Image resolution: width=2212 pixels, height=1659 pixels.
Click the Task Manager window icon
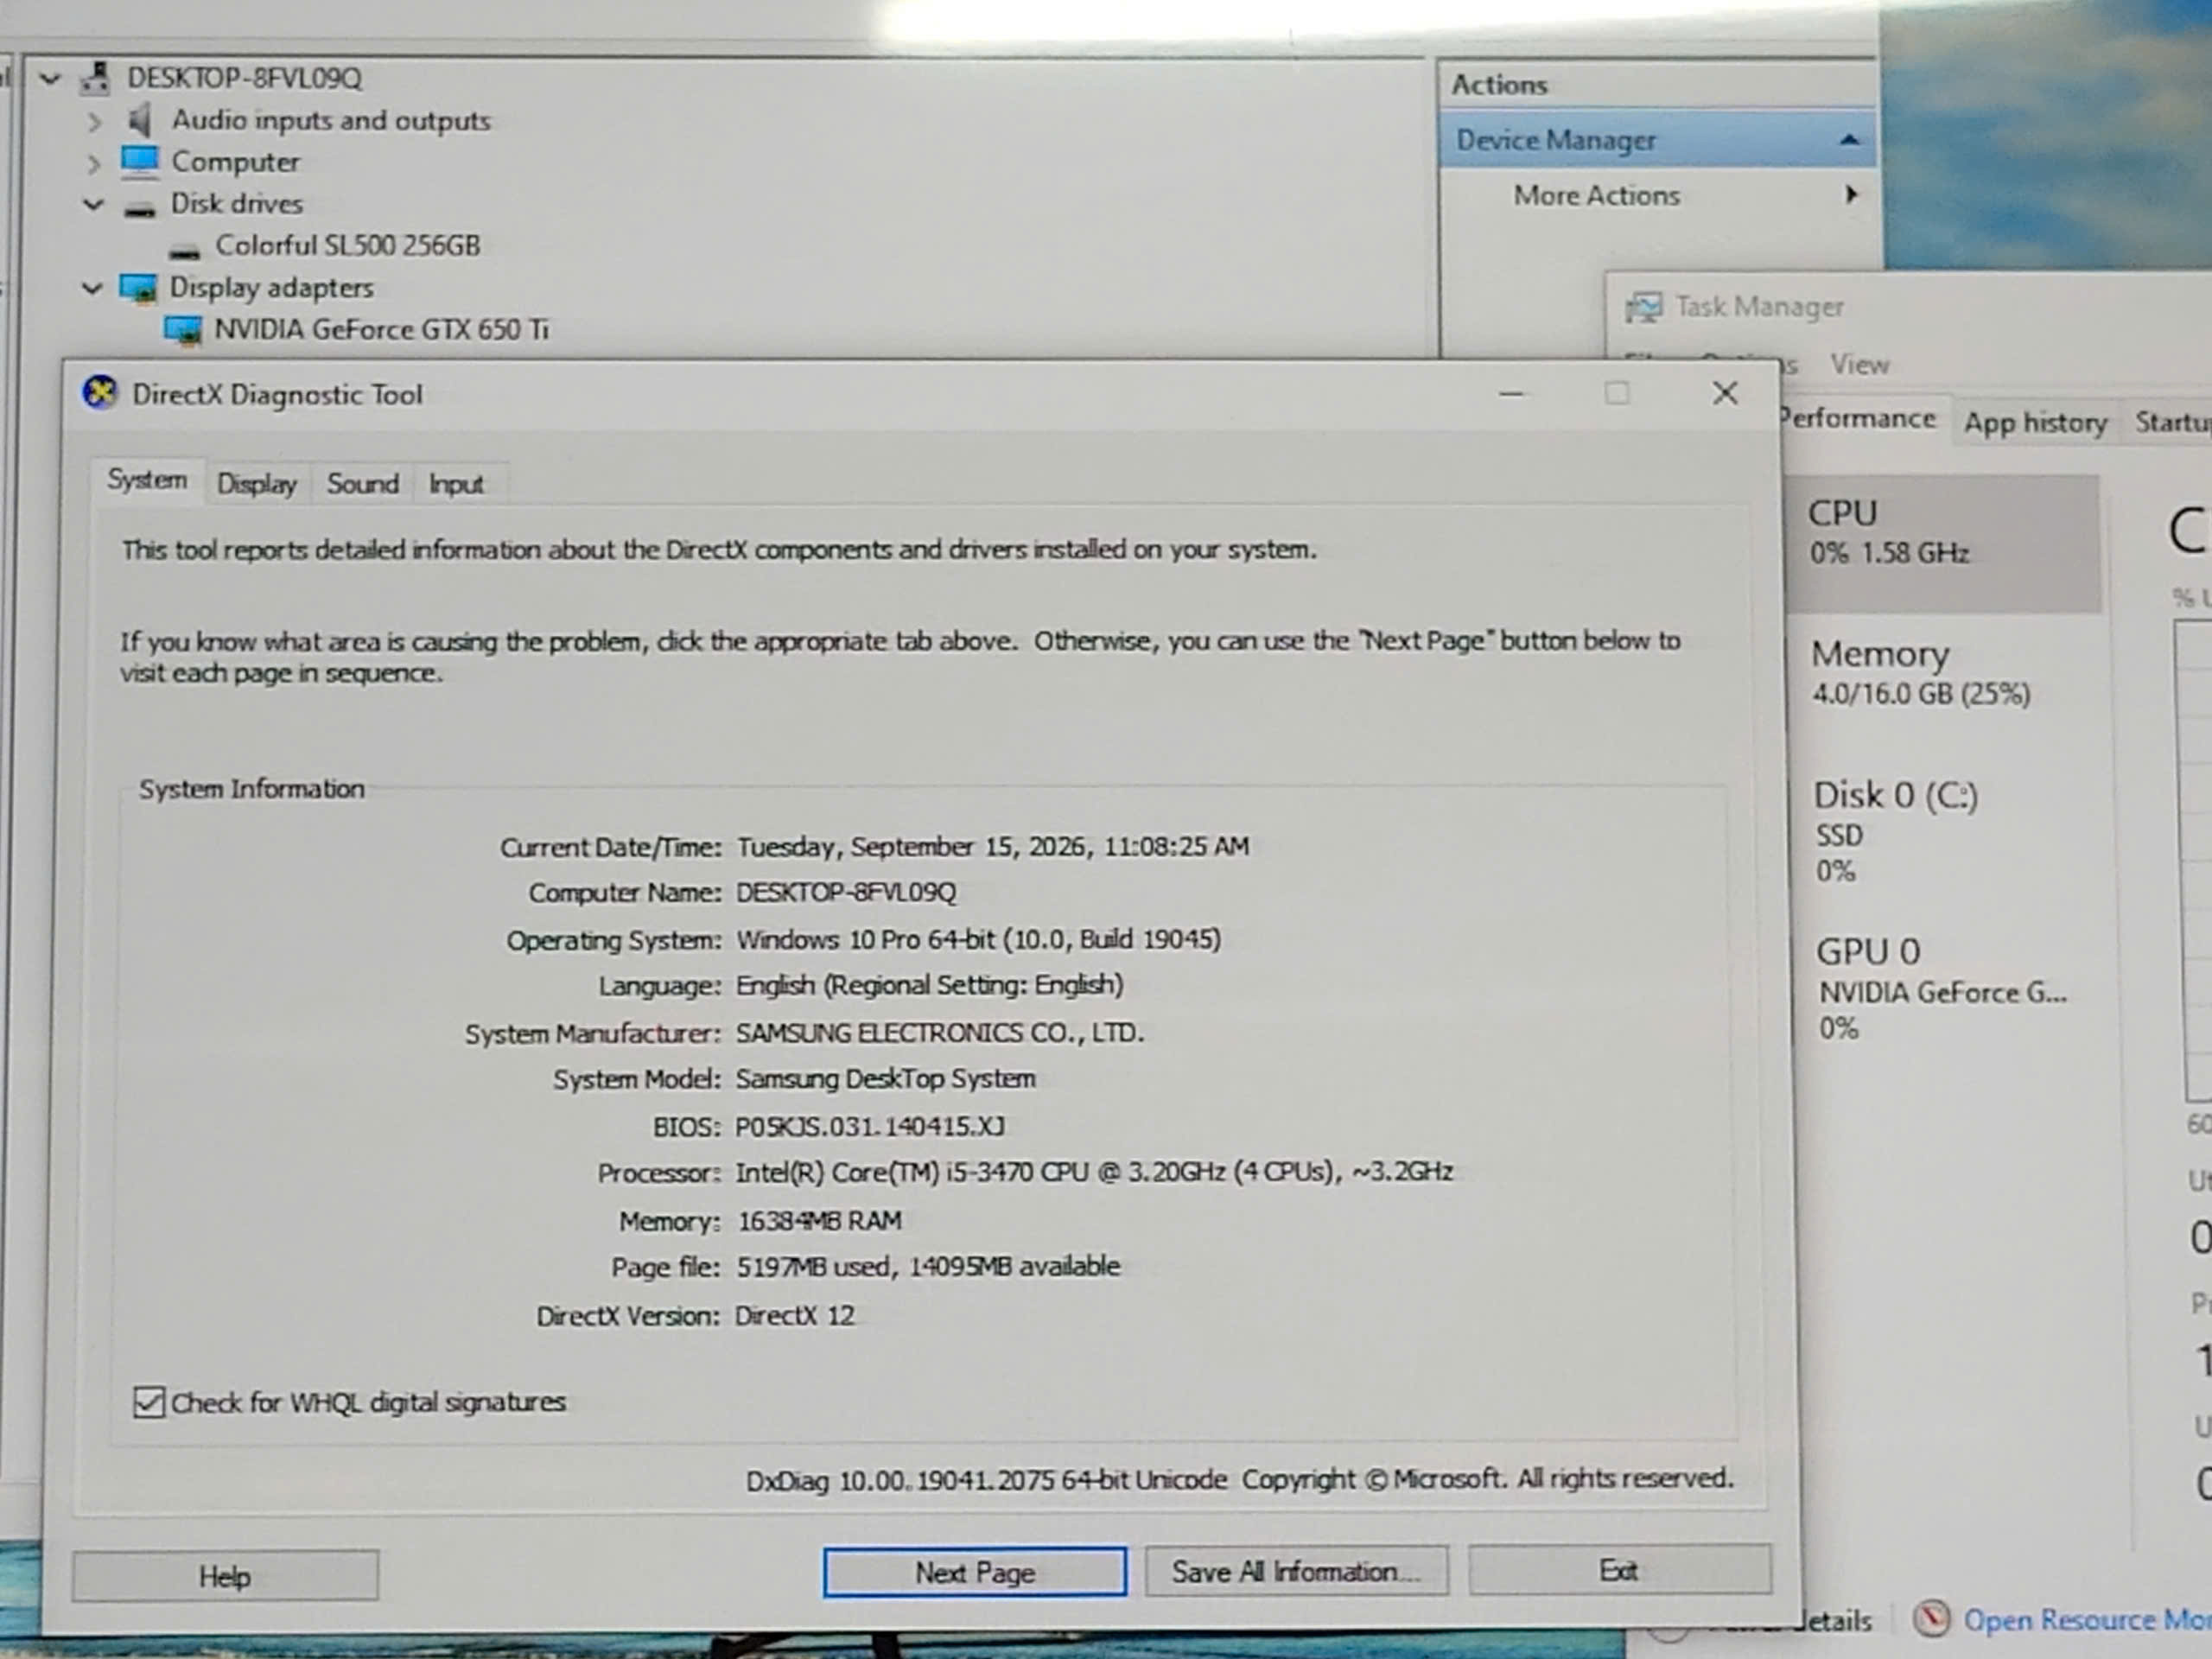click(x=1643, y=307)
